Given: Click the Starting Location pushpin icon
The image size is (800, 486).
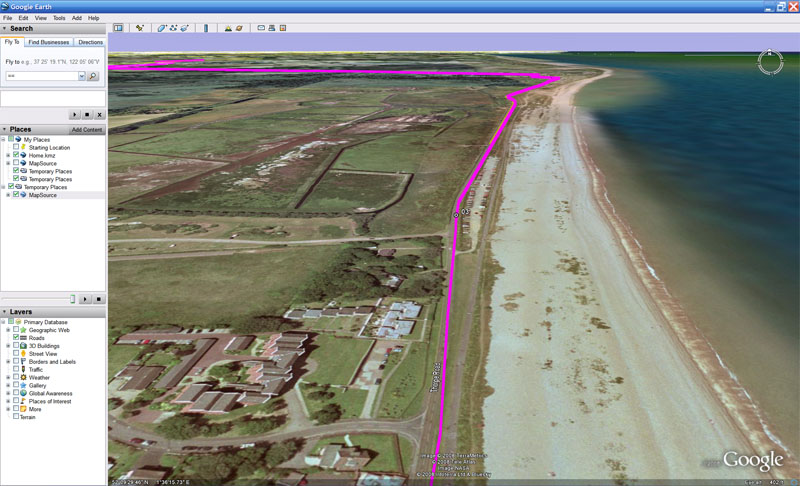Looking at the screenshot, I should click(23, 147).
